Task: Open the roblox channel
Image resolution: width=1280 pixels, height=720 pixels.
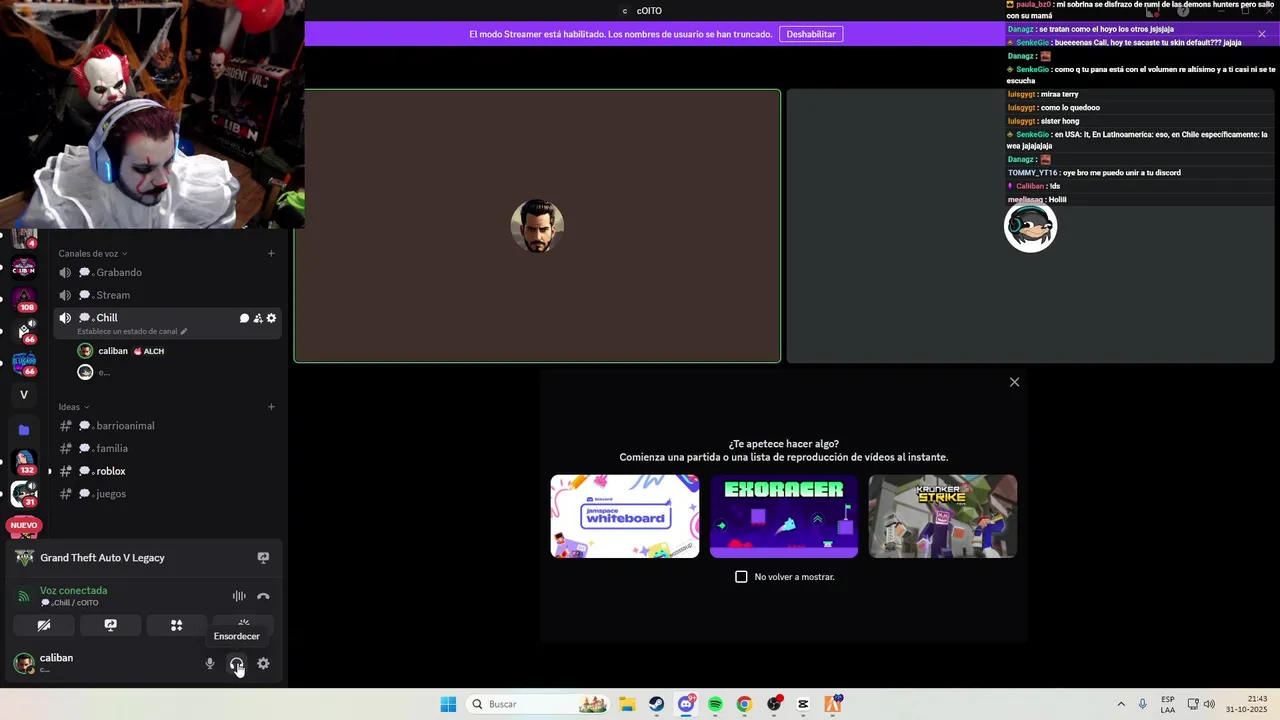Action: pos(167,471)
